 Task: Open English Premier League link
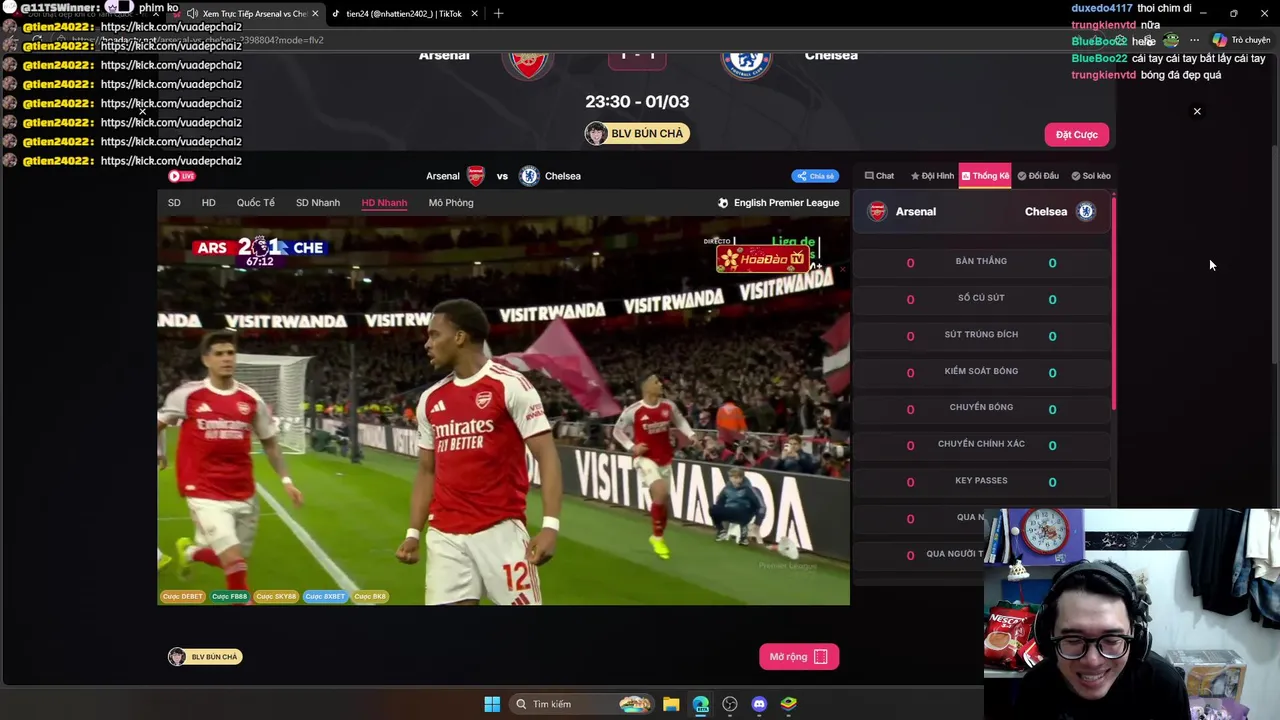coord(778,203)
